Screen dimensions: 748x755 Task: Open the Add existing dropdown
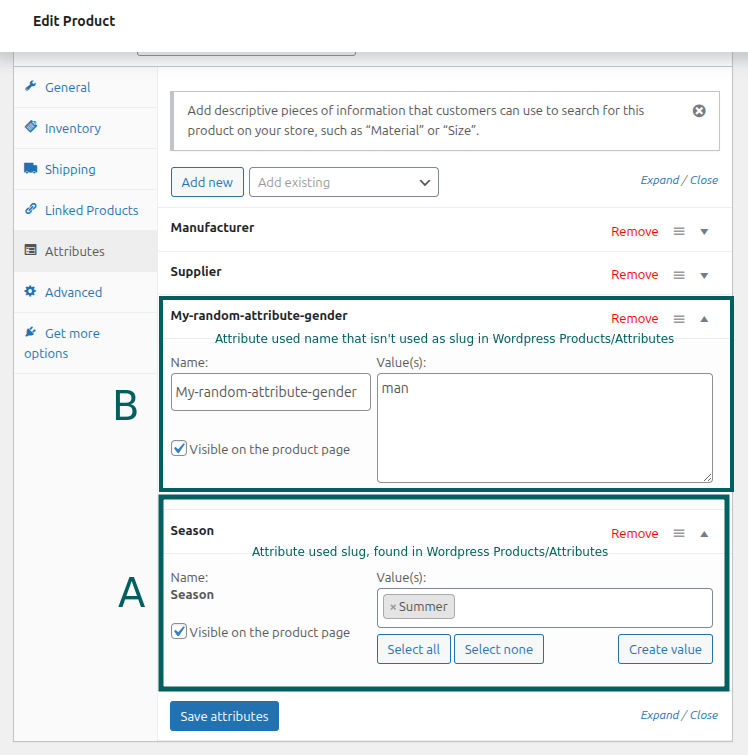pos(344,182)
